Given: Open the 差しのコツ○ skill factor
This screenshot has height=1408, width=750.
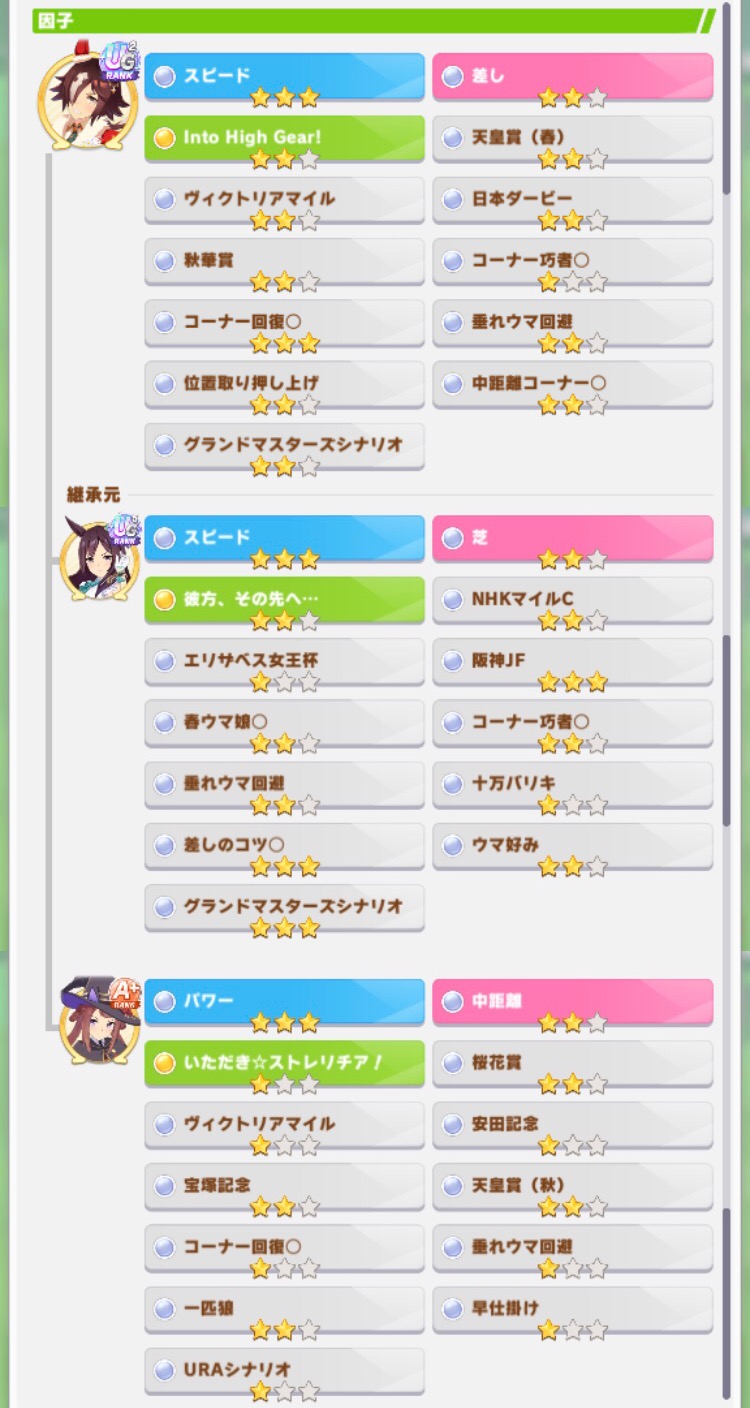Looking at the screenshot, I should [x=285, y=847].
